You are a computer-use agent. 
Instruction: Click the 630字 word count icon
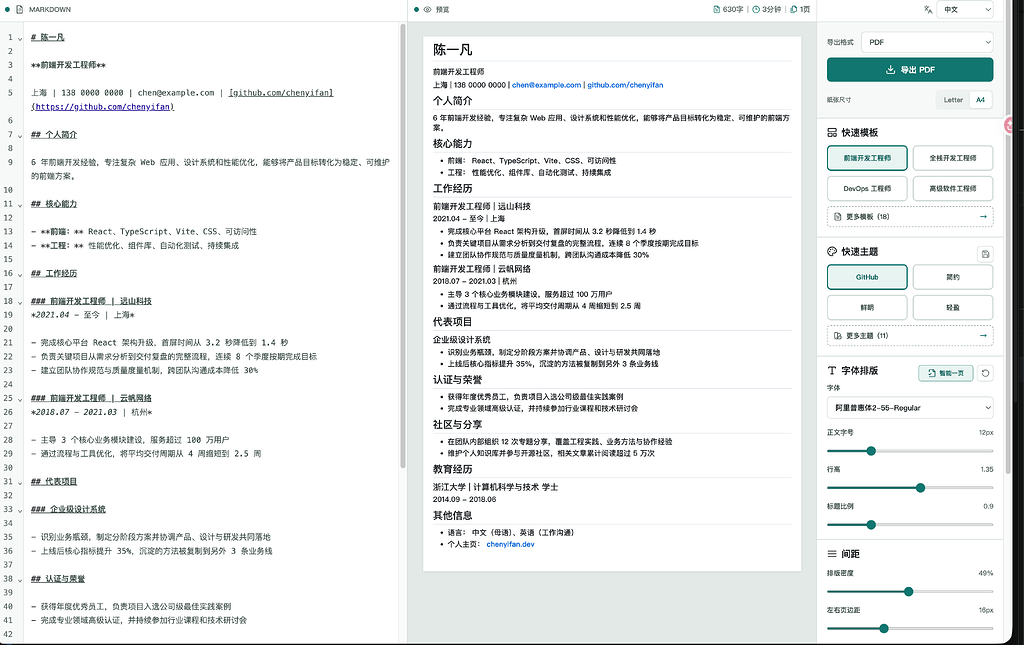point(717,10)
